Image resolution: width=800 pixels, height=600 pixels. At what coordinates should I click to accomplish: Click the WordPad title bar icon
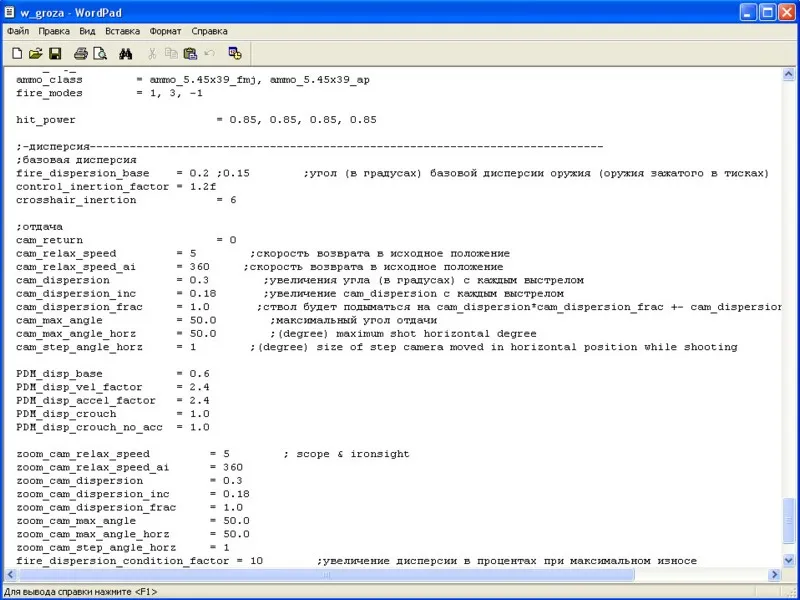coord(12,11)
